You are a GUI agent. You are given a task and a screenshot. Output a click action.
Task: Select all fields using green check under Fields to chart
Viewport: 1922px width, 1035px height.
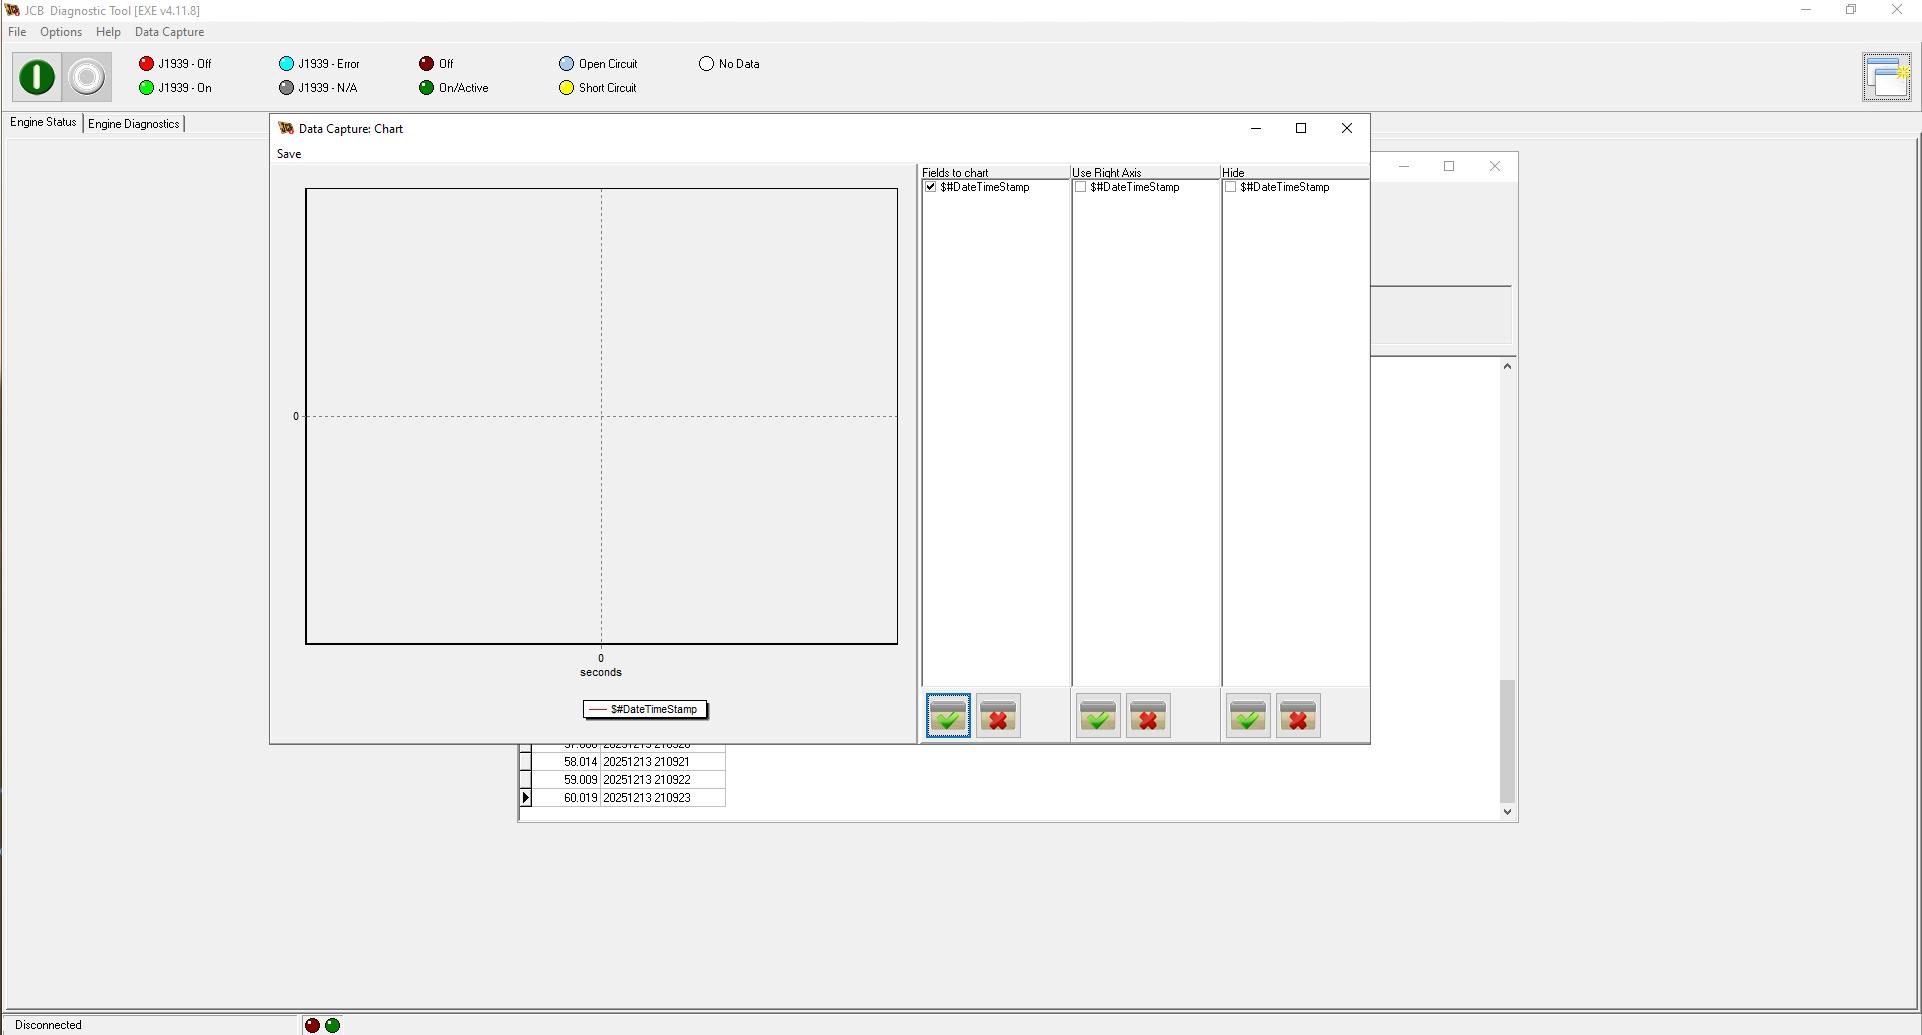(946, 715)
